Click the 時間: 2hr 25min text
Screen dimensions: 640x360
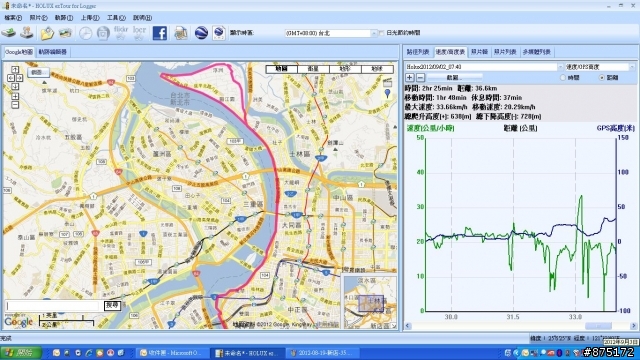coord(428,88)
